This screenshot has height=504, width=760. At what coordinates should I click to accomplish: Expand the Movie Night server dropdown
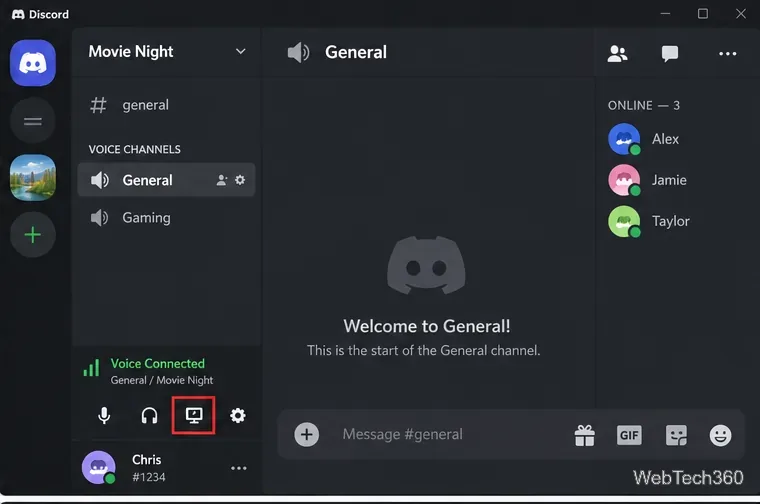[240, 51]
